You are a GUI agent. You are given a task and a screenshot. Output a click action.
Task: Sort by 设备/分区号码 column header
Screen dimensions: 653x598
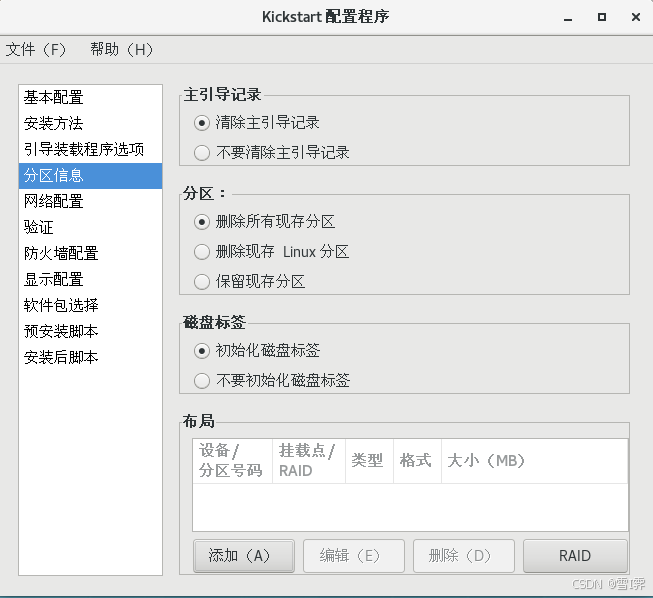tap(232, 461)
